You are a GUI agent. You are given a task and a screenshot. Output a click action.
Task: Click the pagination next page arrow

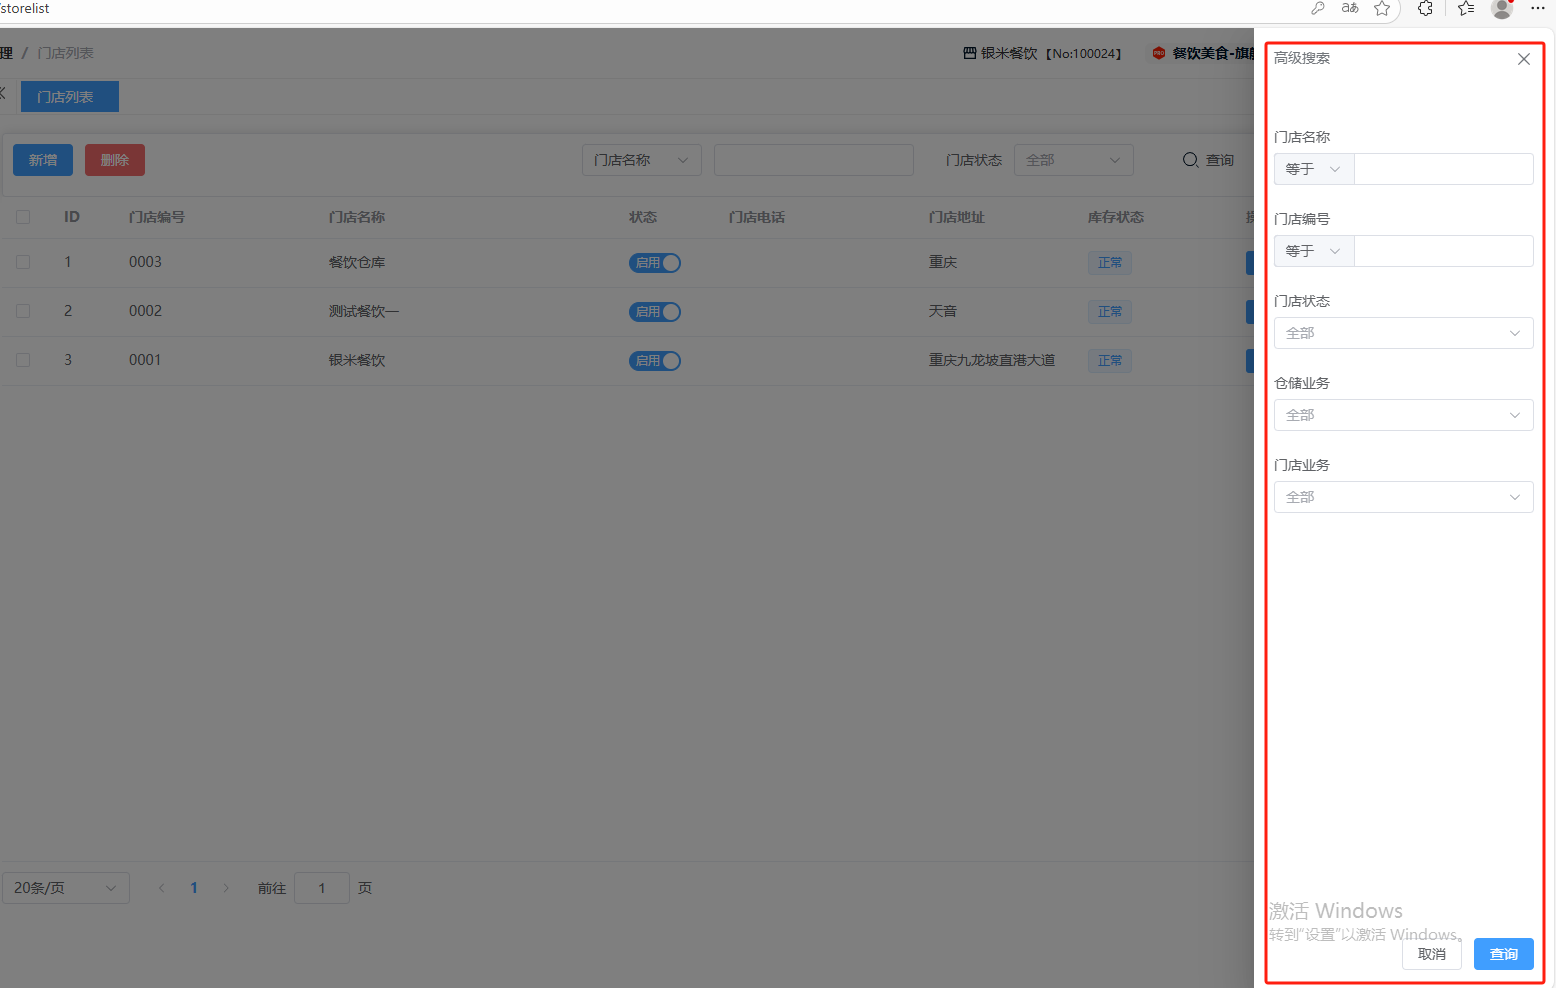(x=226, y=888)
